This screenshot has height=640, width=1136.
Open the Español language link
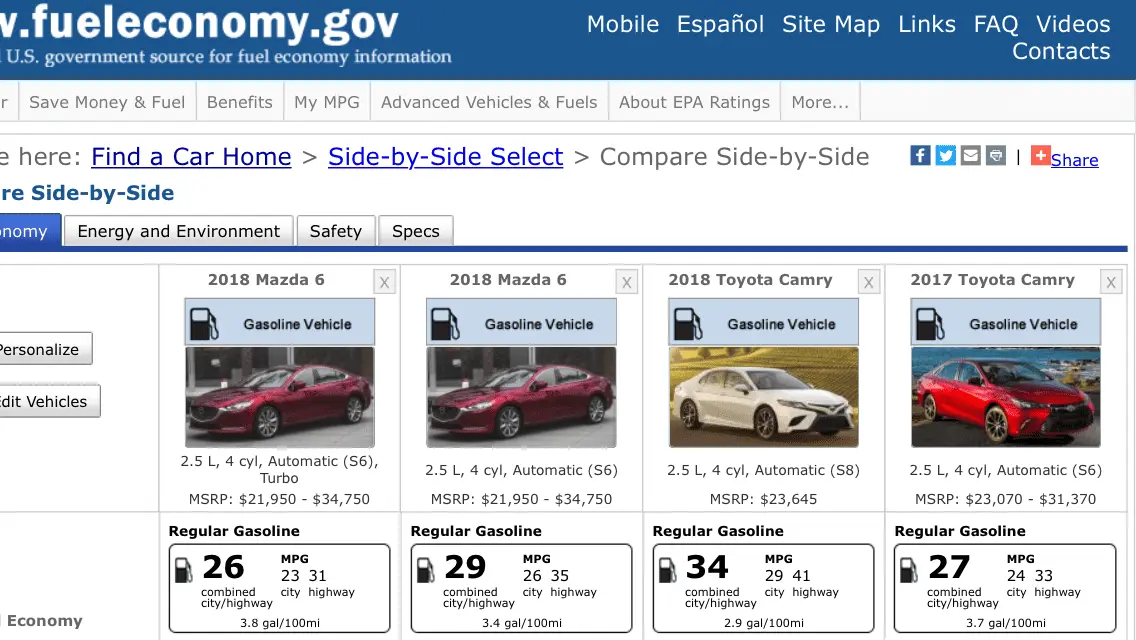pyautogui.click(x=720, y=24)
